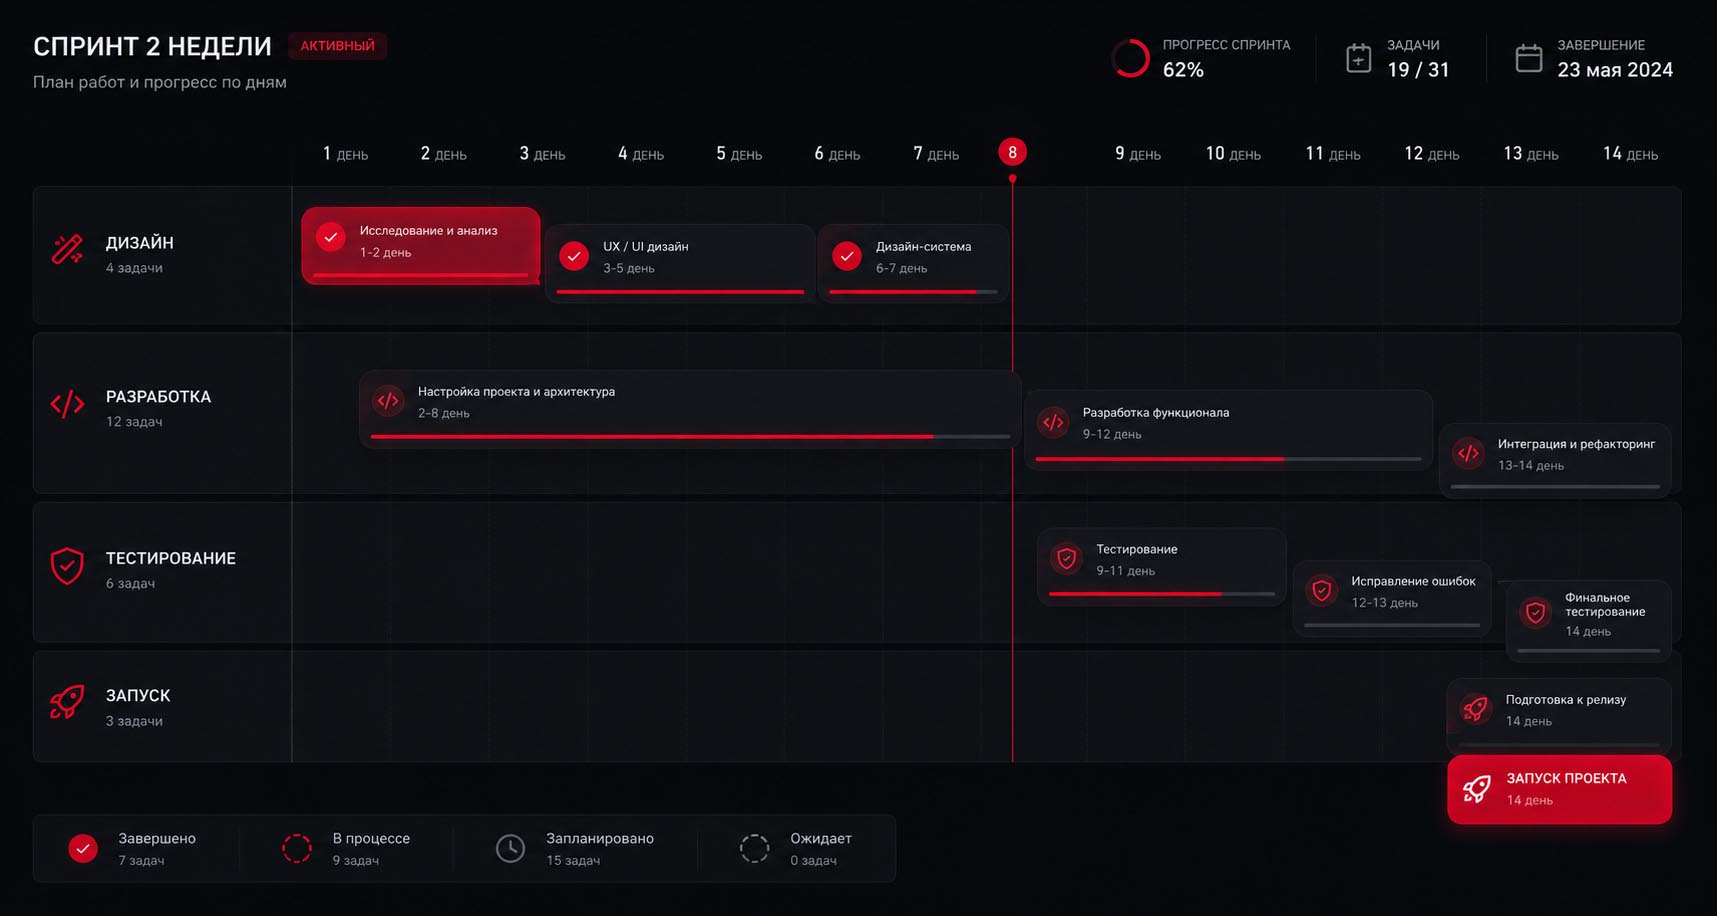The height and width of the screenshot is (916, 1717).
Task: Toggle checkmark on Дизайн-система task
Action: click(847, 256)
